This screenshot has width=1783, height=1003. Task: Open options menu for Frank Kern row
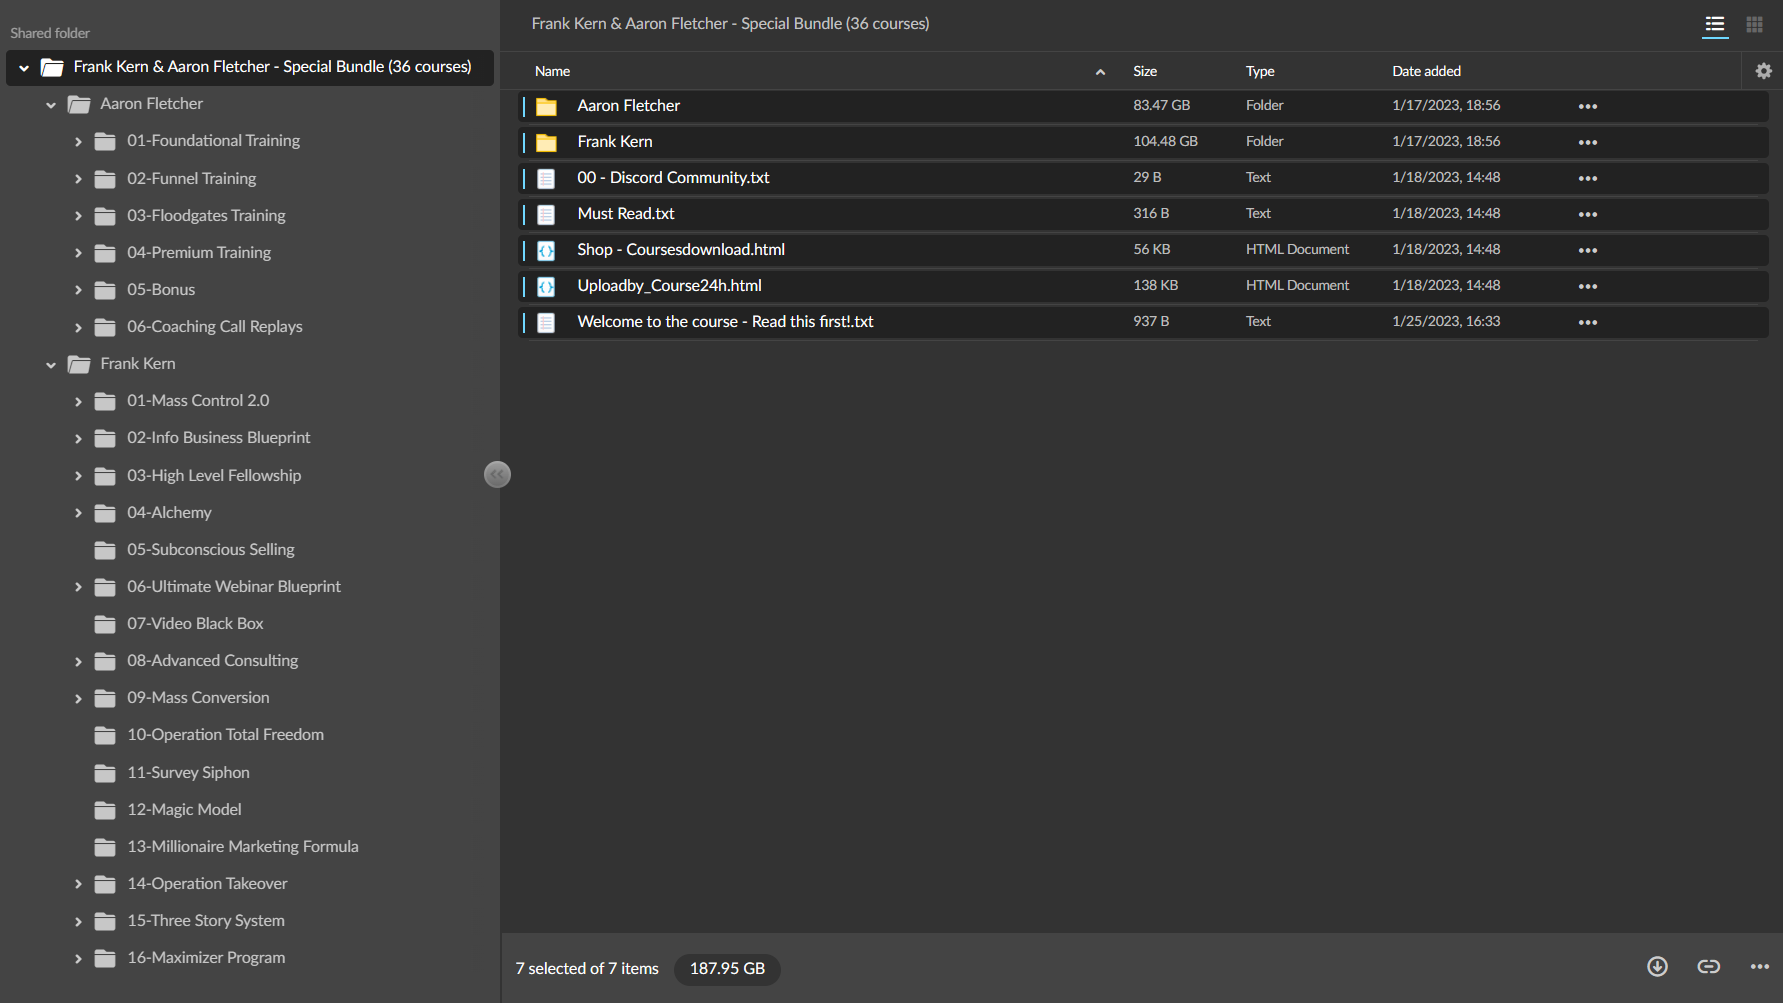click(x=1588, y=142)
